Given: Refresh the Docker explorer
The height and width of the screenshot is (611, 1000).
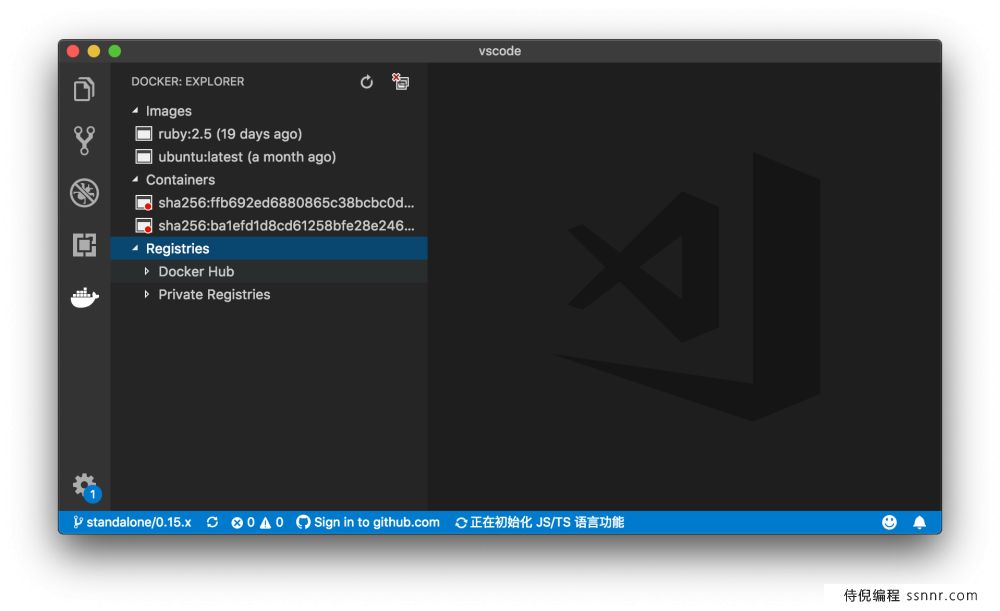Looking at the screenshot, I should tap(367, 82).
